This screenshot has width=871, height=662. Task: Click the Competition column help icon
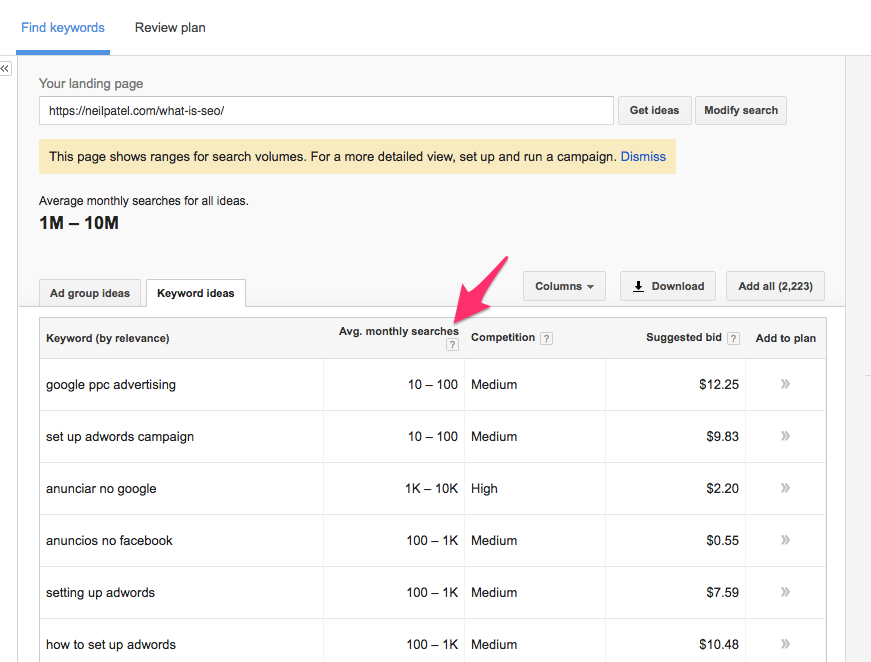tap(546, 338)
